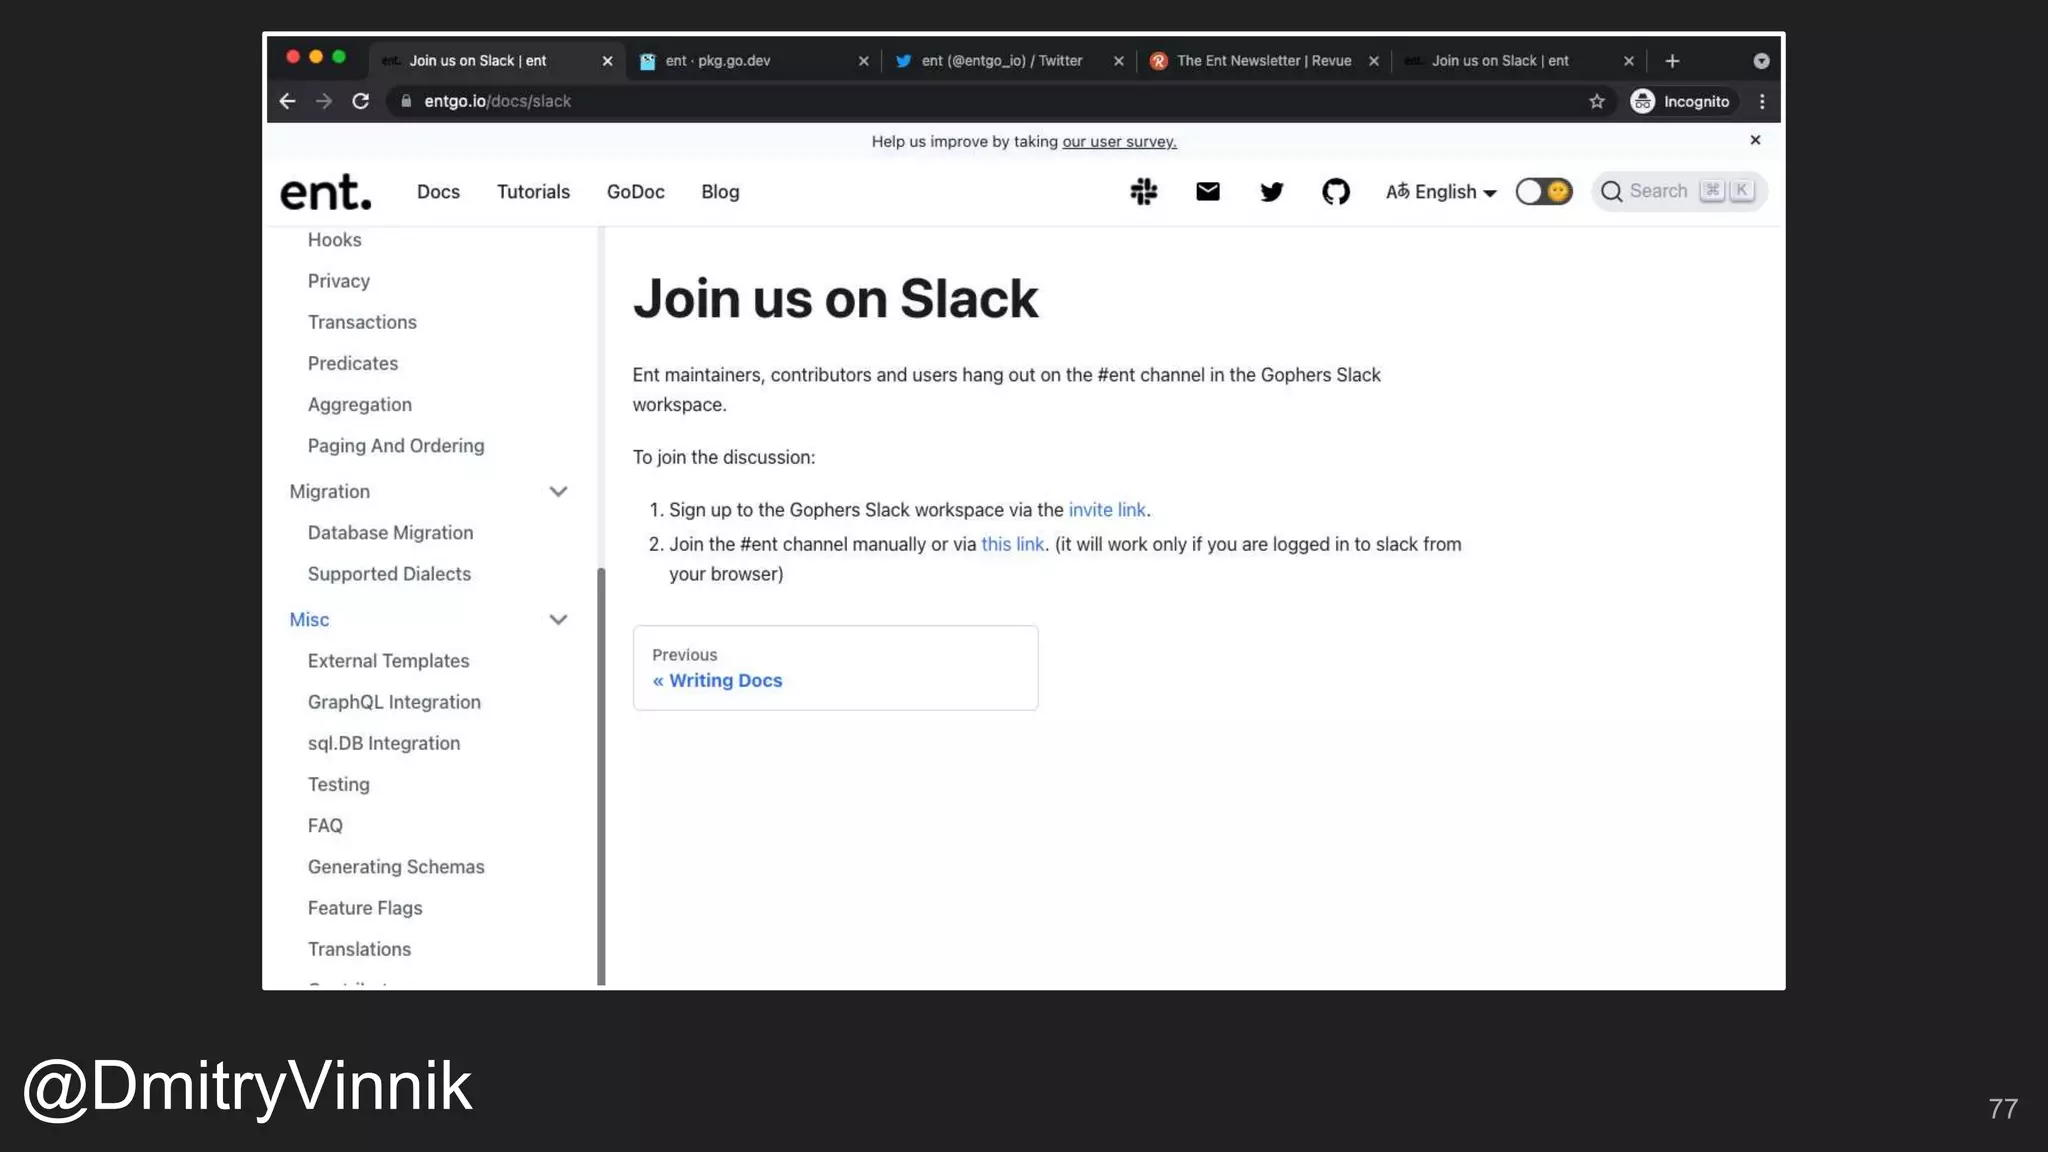
Task: Open GraphQL Integration sidebar page
Action: [x=393, y=702]
